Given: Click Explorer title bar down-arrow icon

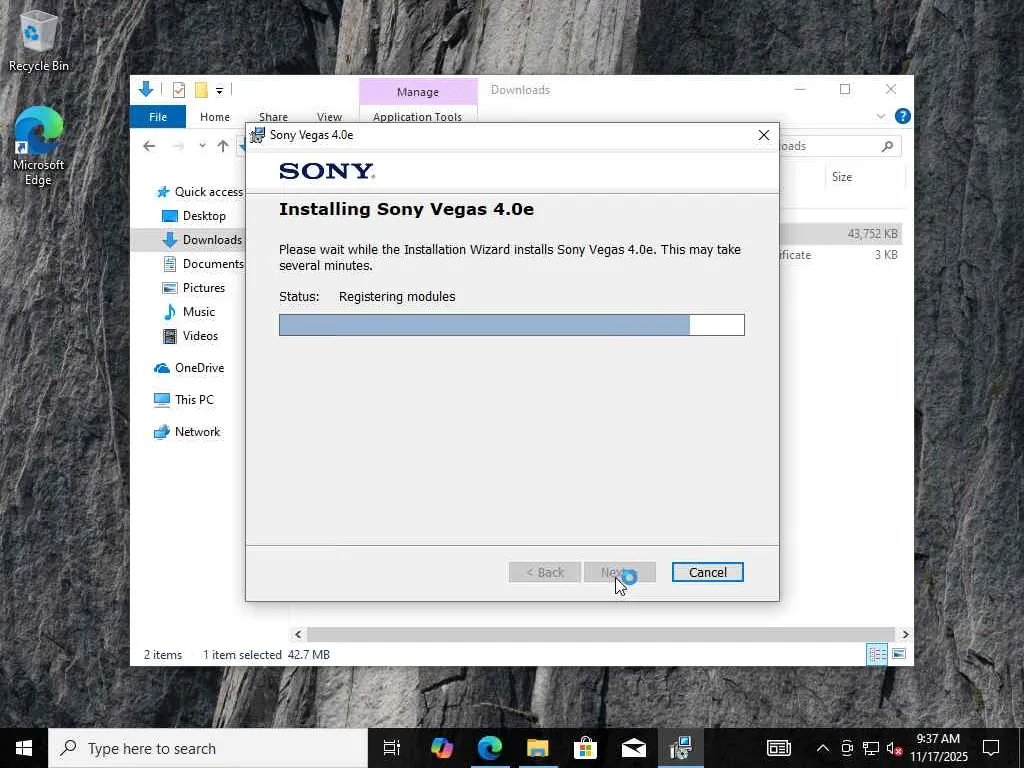Looking at the screenshot, I should (x=146, y=89).
